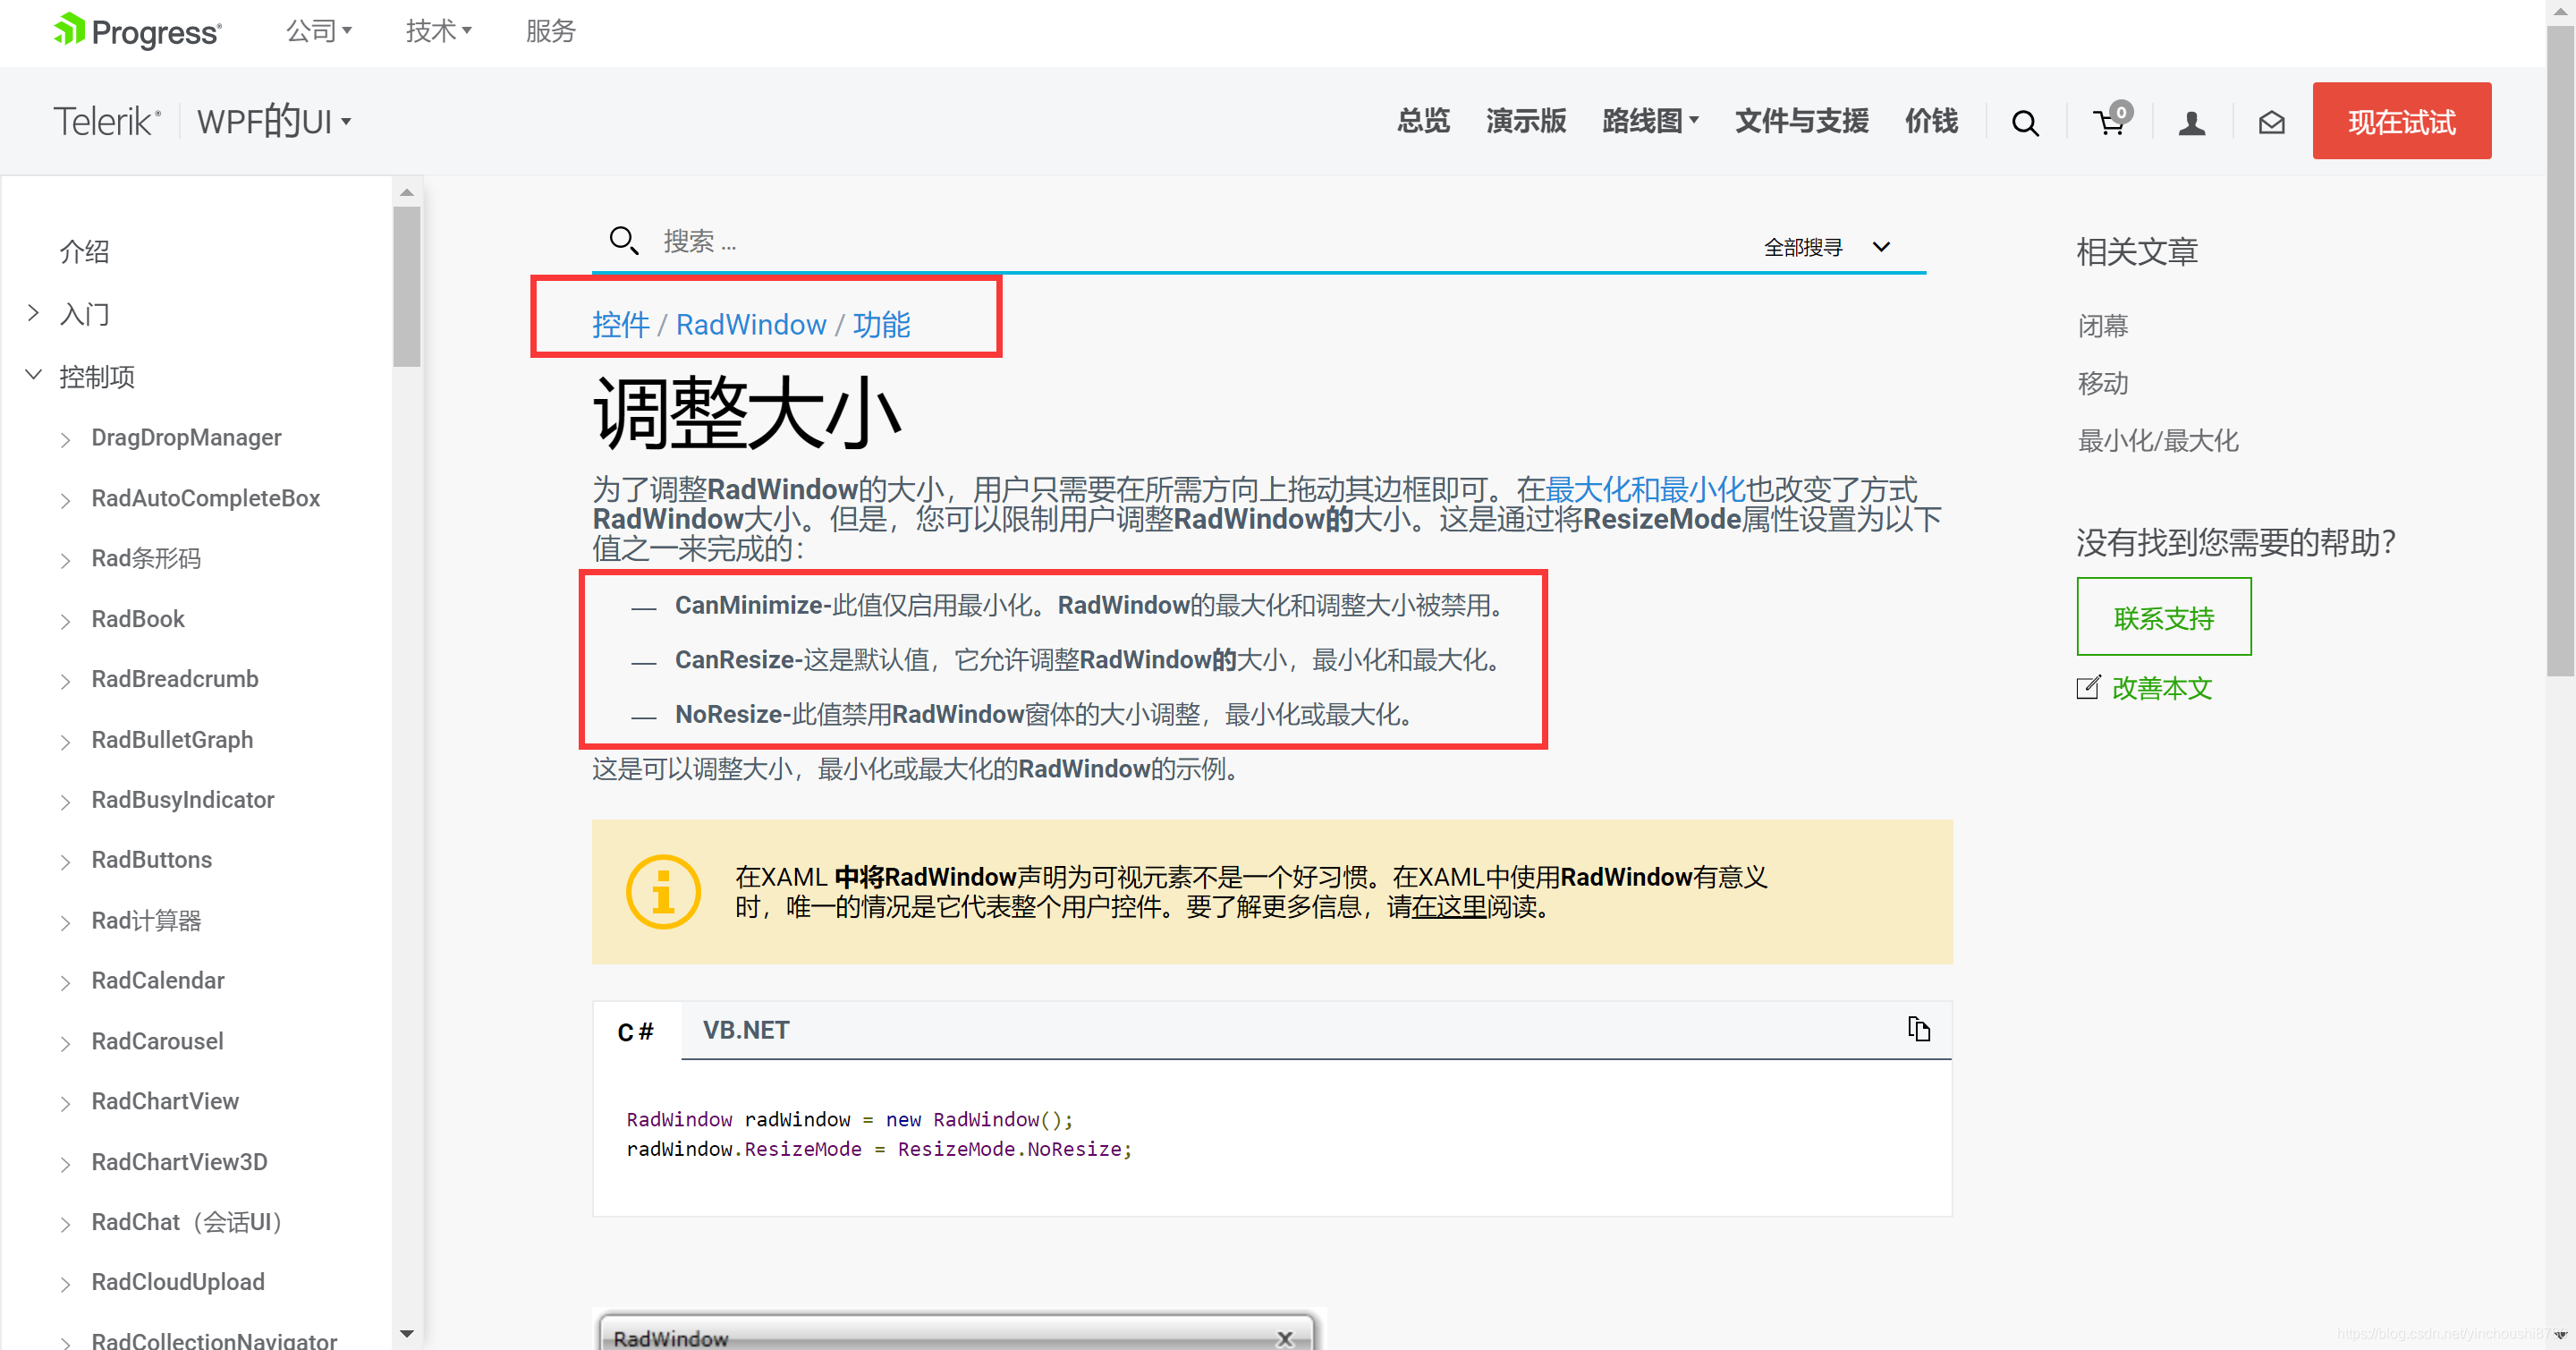Click the sidebar scrollbar thumb
Viewport: 2576px width, 1350px height.
[x=406, y=286]
